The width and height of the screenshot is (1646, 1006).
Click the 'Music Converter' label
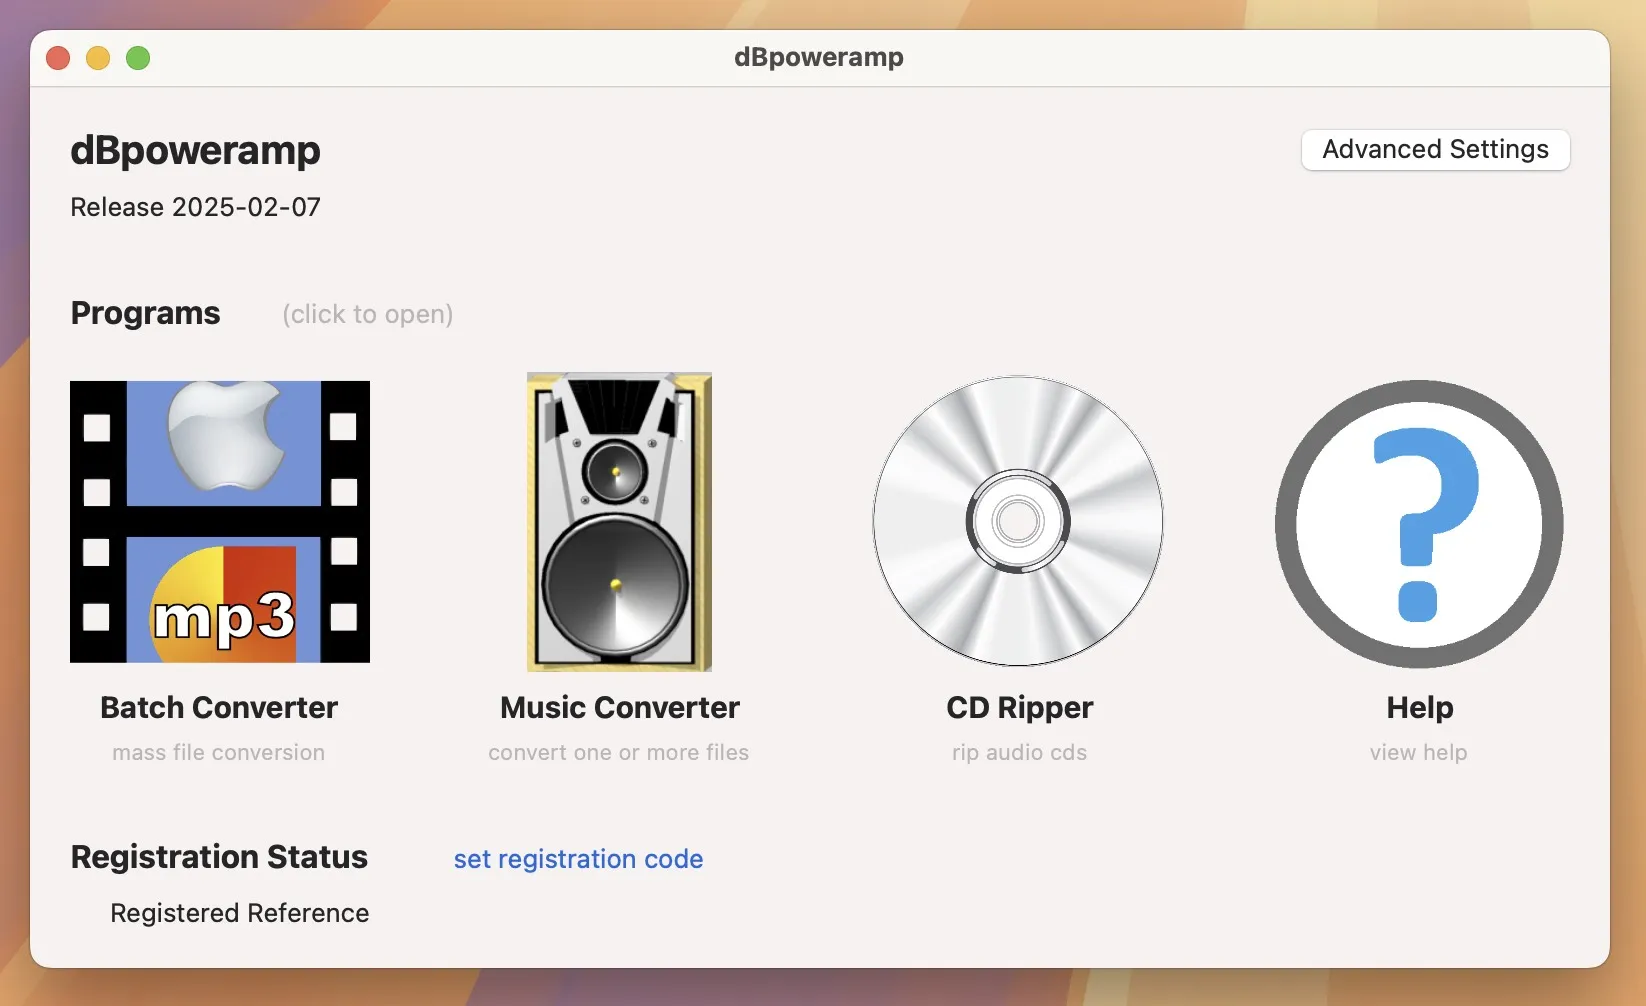click(x=620, y=707)
